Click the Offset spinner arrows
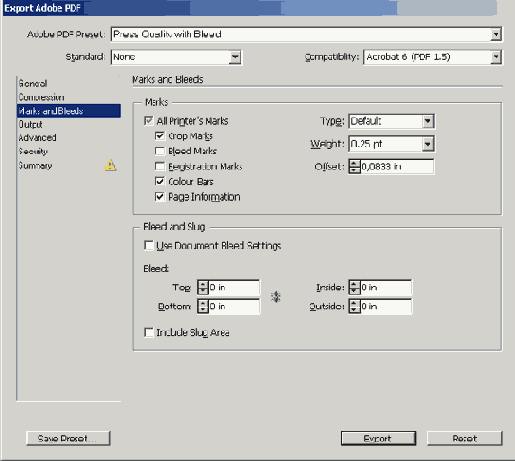Screen dimensions: 515x461 (354, 166)
